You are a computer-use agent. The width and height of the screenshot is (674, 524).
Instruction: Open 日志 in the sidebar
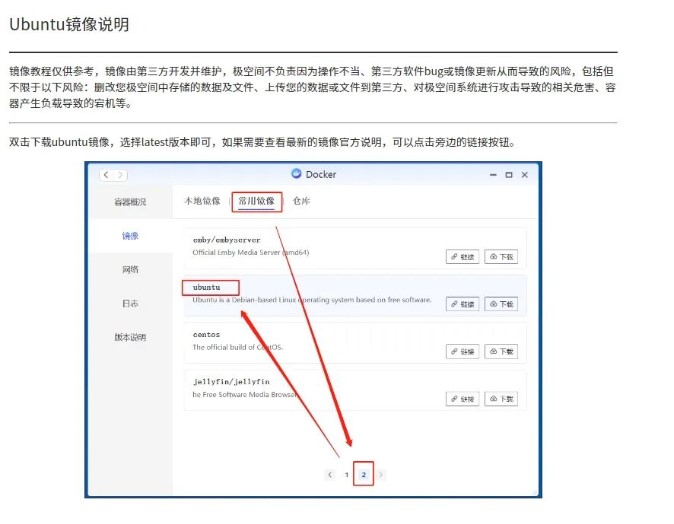click(x=130, y=303)
